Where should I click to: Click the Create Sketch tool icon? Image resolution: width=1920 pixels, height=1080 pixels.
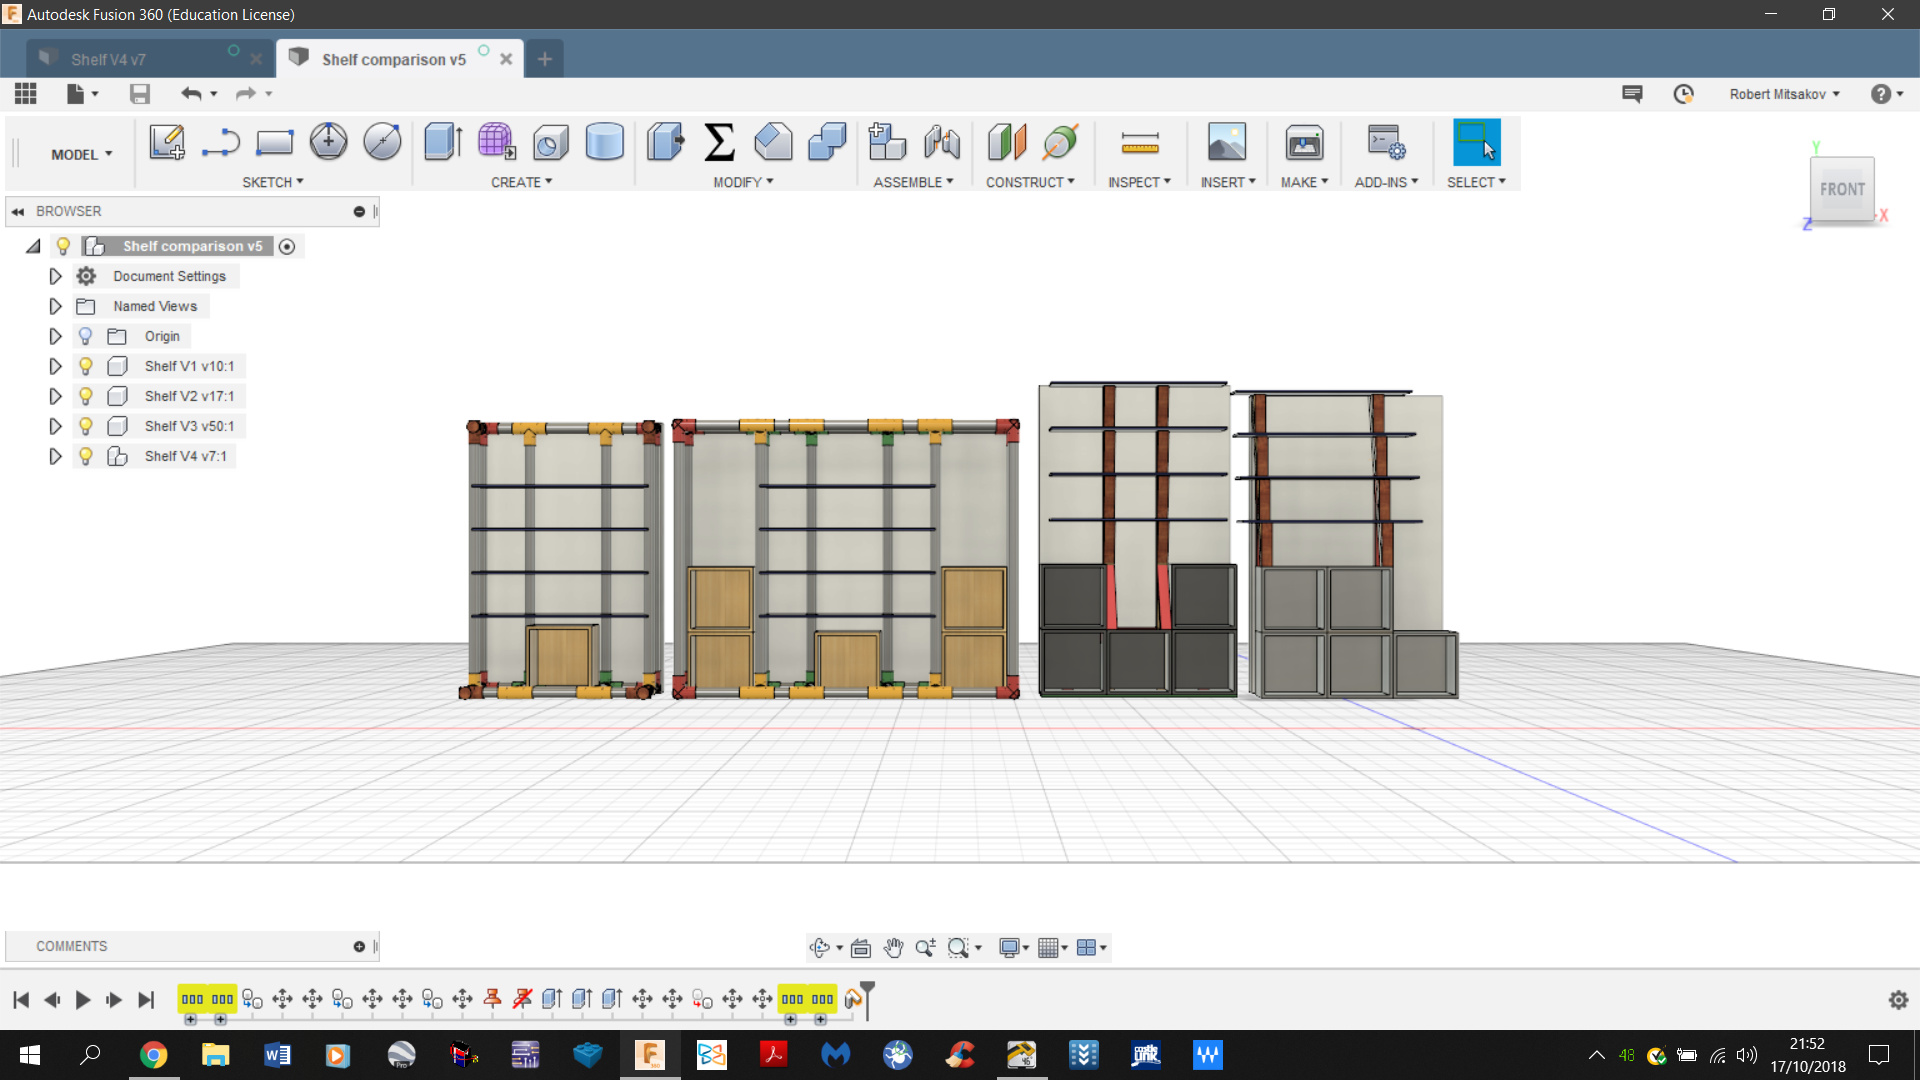pos(167,142)
